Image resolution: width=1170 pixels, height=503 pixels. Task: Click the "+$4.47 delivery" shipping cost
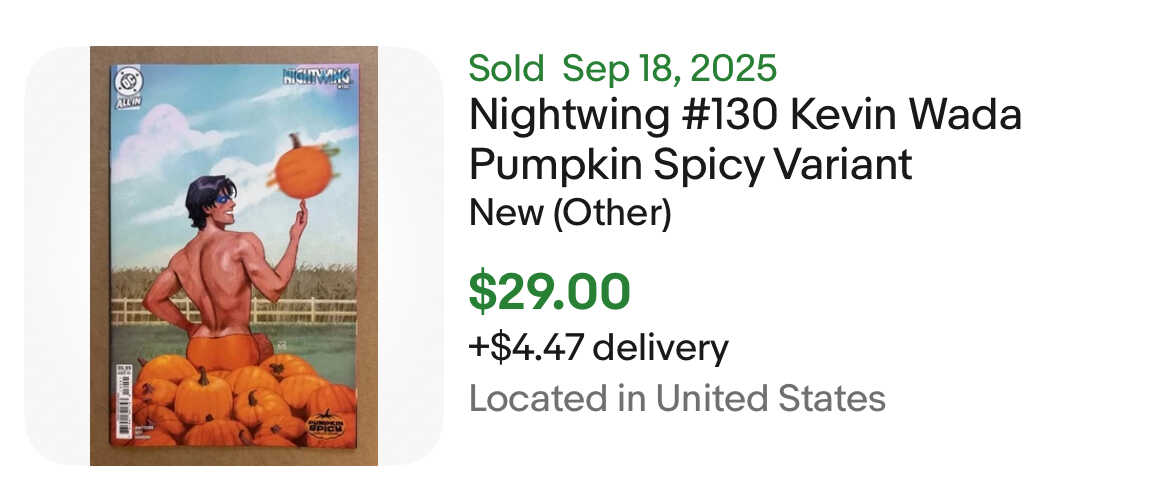[x=598, y=348]
